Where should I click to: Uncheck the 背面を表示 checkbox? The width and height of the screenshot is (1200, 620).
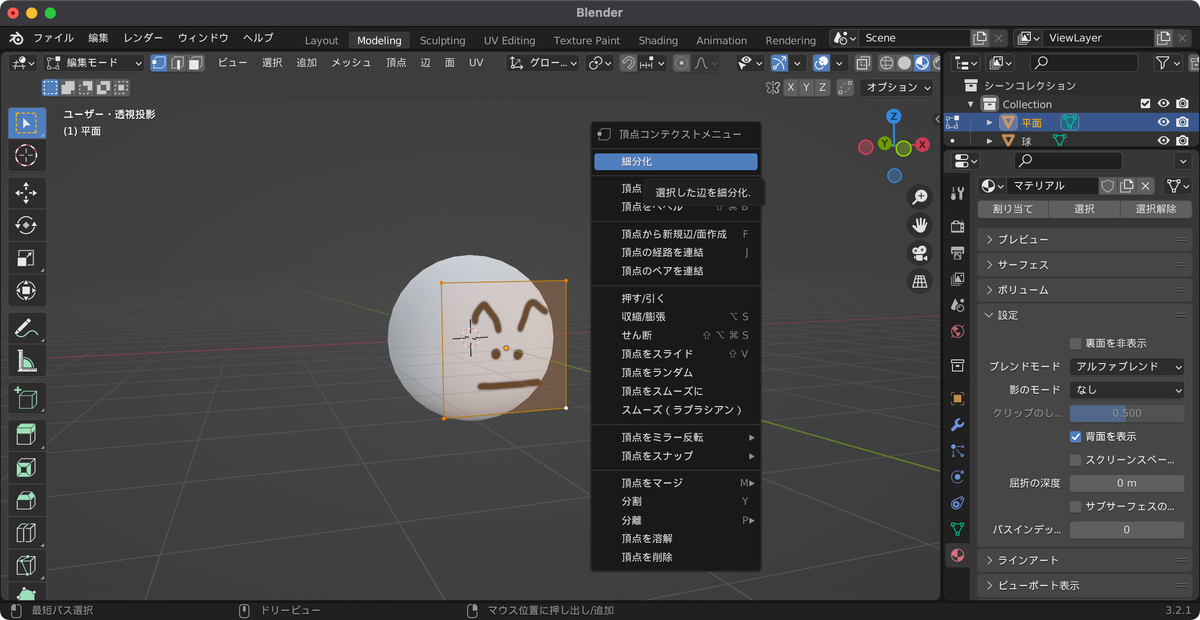[x=1076, y=437]
